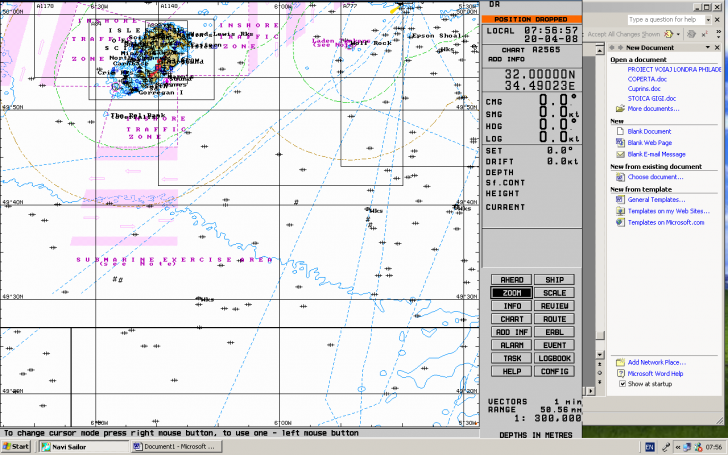The image size is (728, 455).
Task: Click the More documents folder icon
Action: coord(619,108)
